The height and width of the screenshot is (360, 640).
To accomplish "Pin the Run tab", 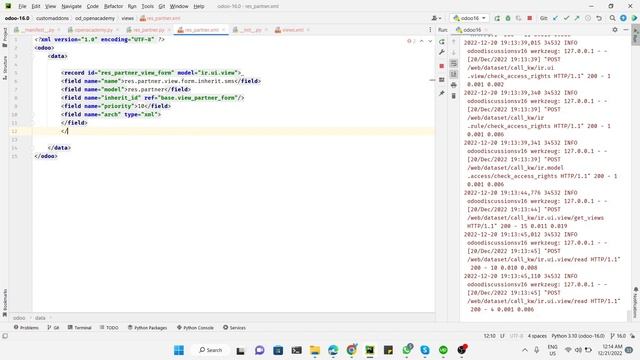I will 442,93.
